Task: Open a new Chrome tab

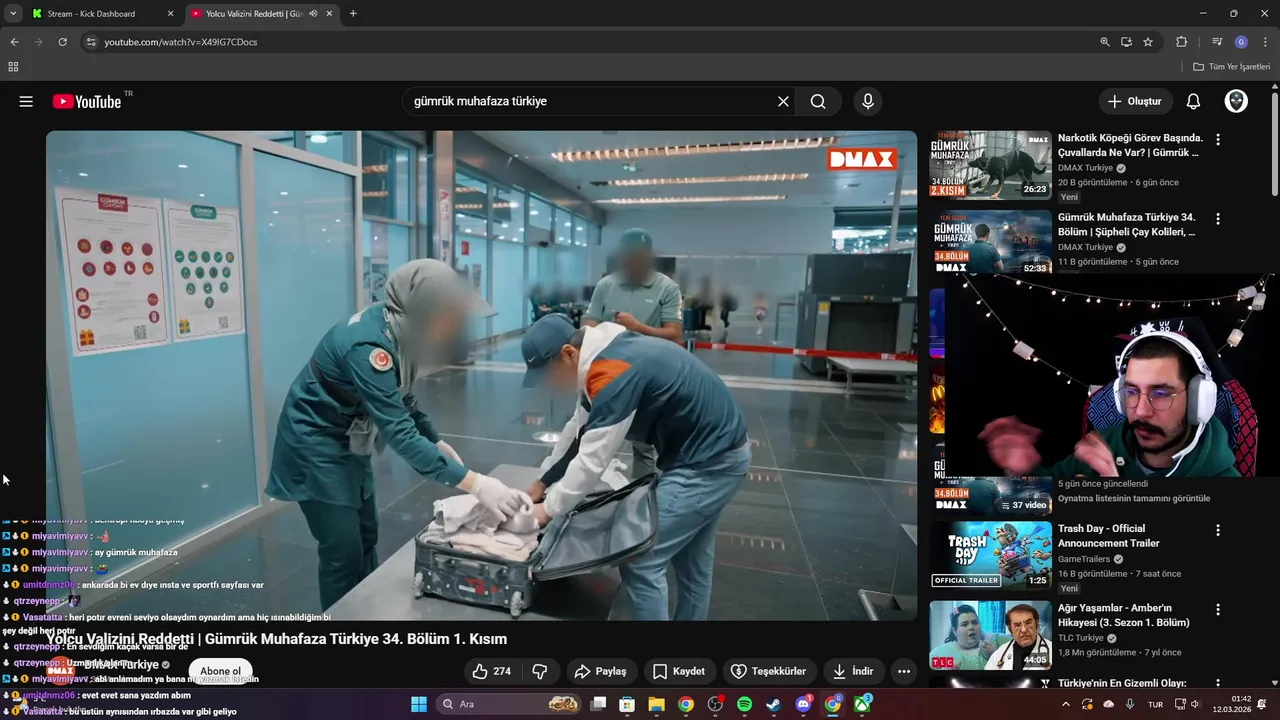Action: [x=353, y=14]
